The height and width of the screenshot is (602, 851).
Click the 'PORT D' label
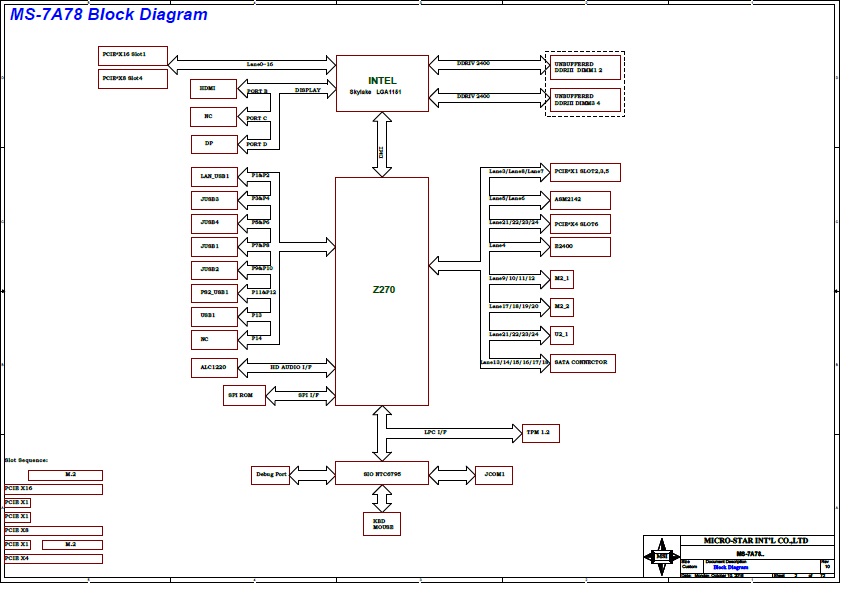[x=257, y=144]
